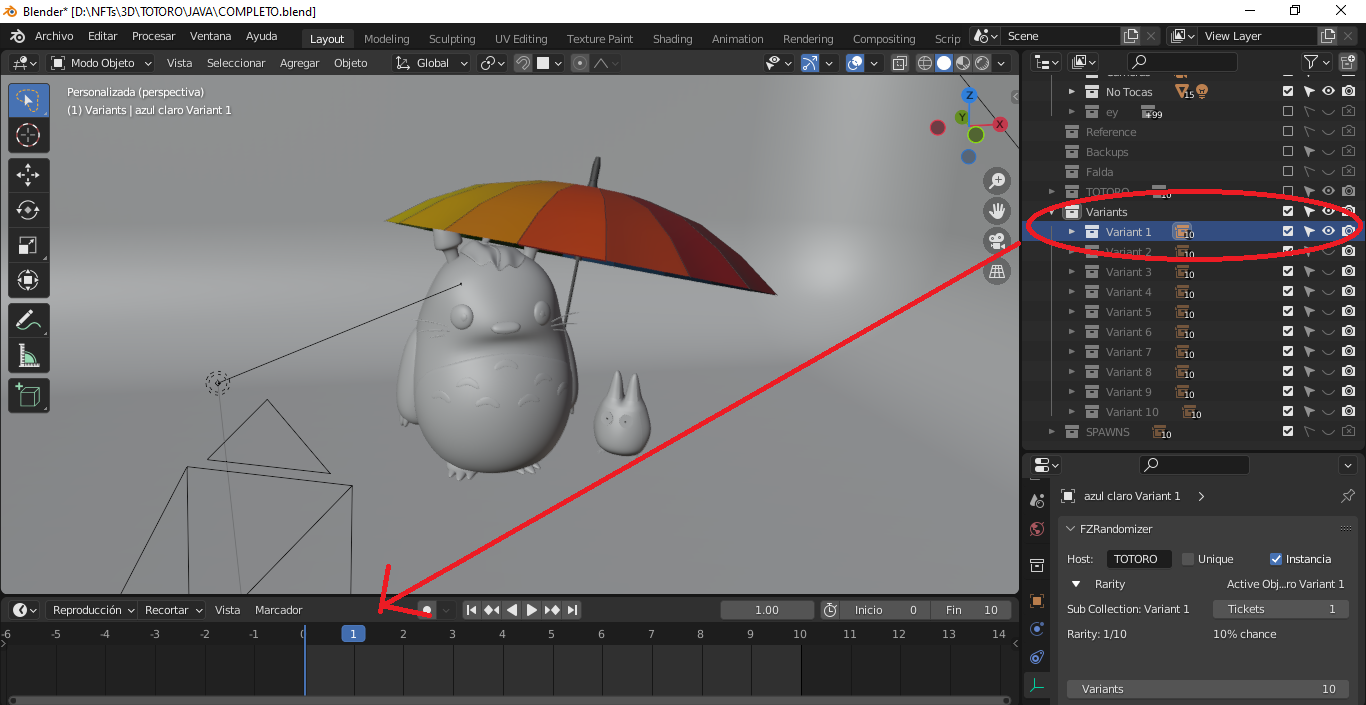The height and width of the screenshot is (705, 1366).
Task: Choose the Measure tool
Action: [x=29, y=356]
